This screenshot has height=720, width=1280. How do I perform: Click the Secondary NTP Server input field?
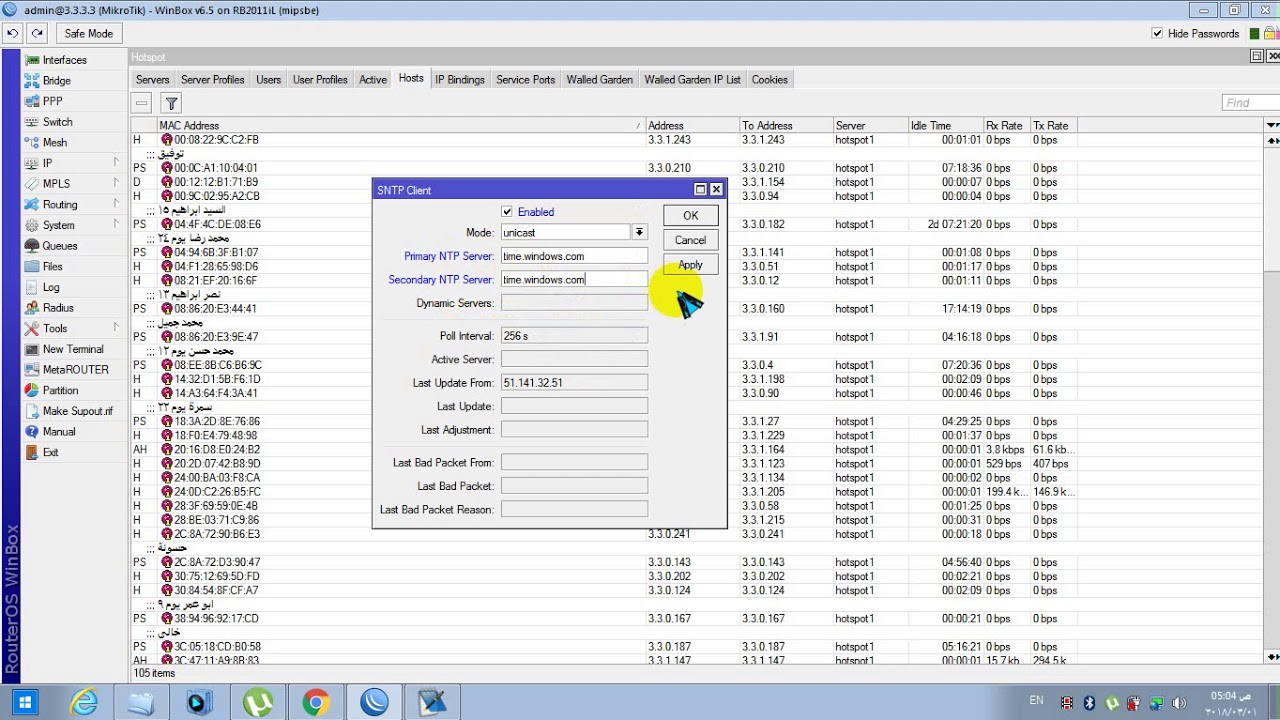574,280
